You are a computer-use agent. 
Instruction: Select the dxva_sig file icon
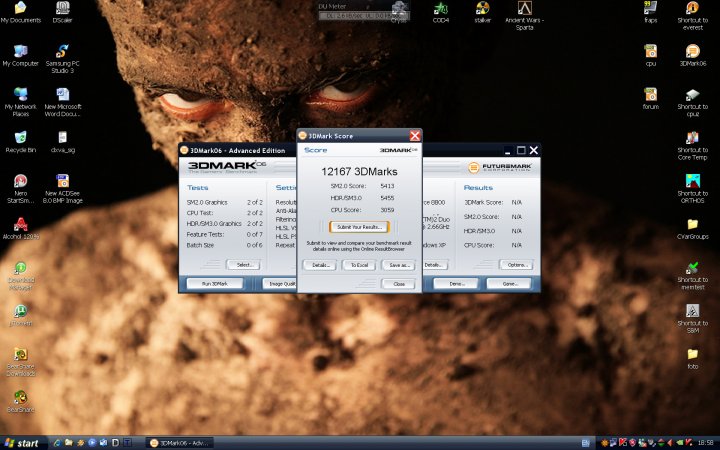[62, 142]
